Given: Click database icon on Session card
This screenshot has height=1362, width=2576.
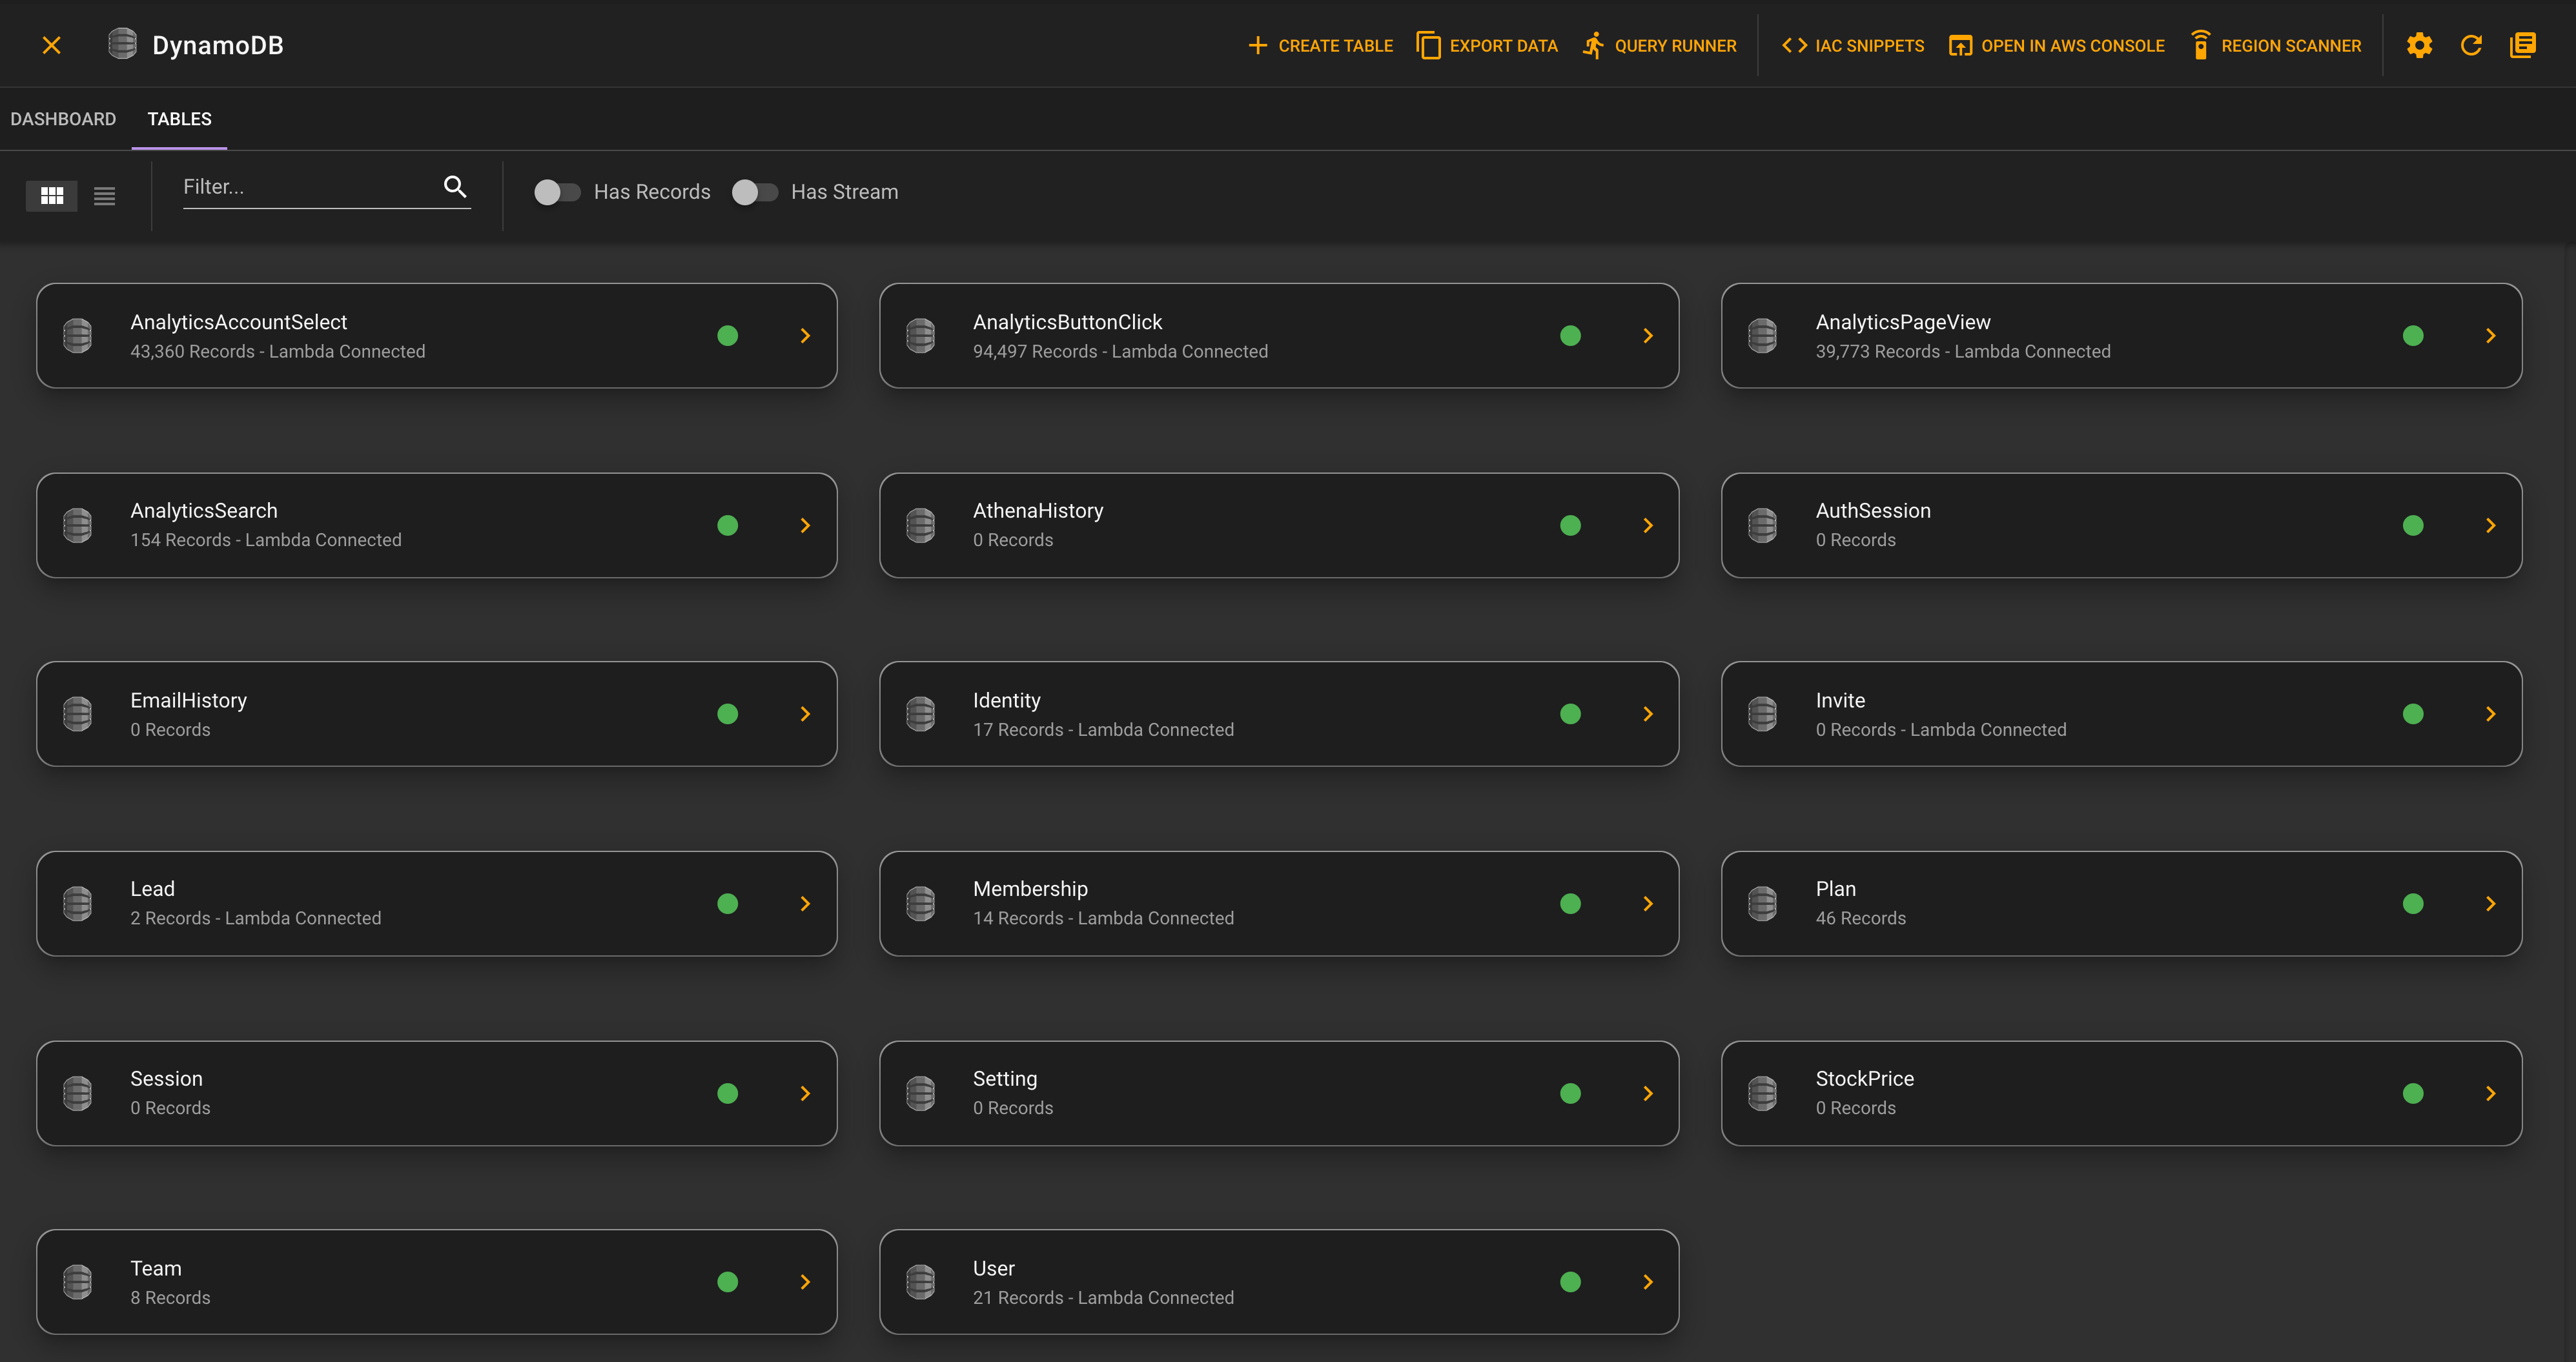Looking at the screenshot, I should click(78, 1093).
